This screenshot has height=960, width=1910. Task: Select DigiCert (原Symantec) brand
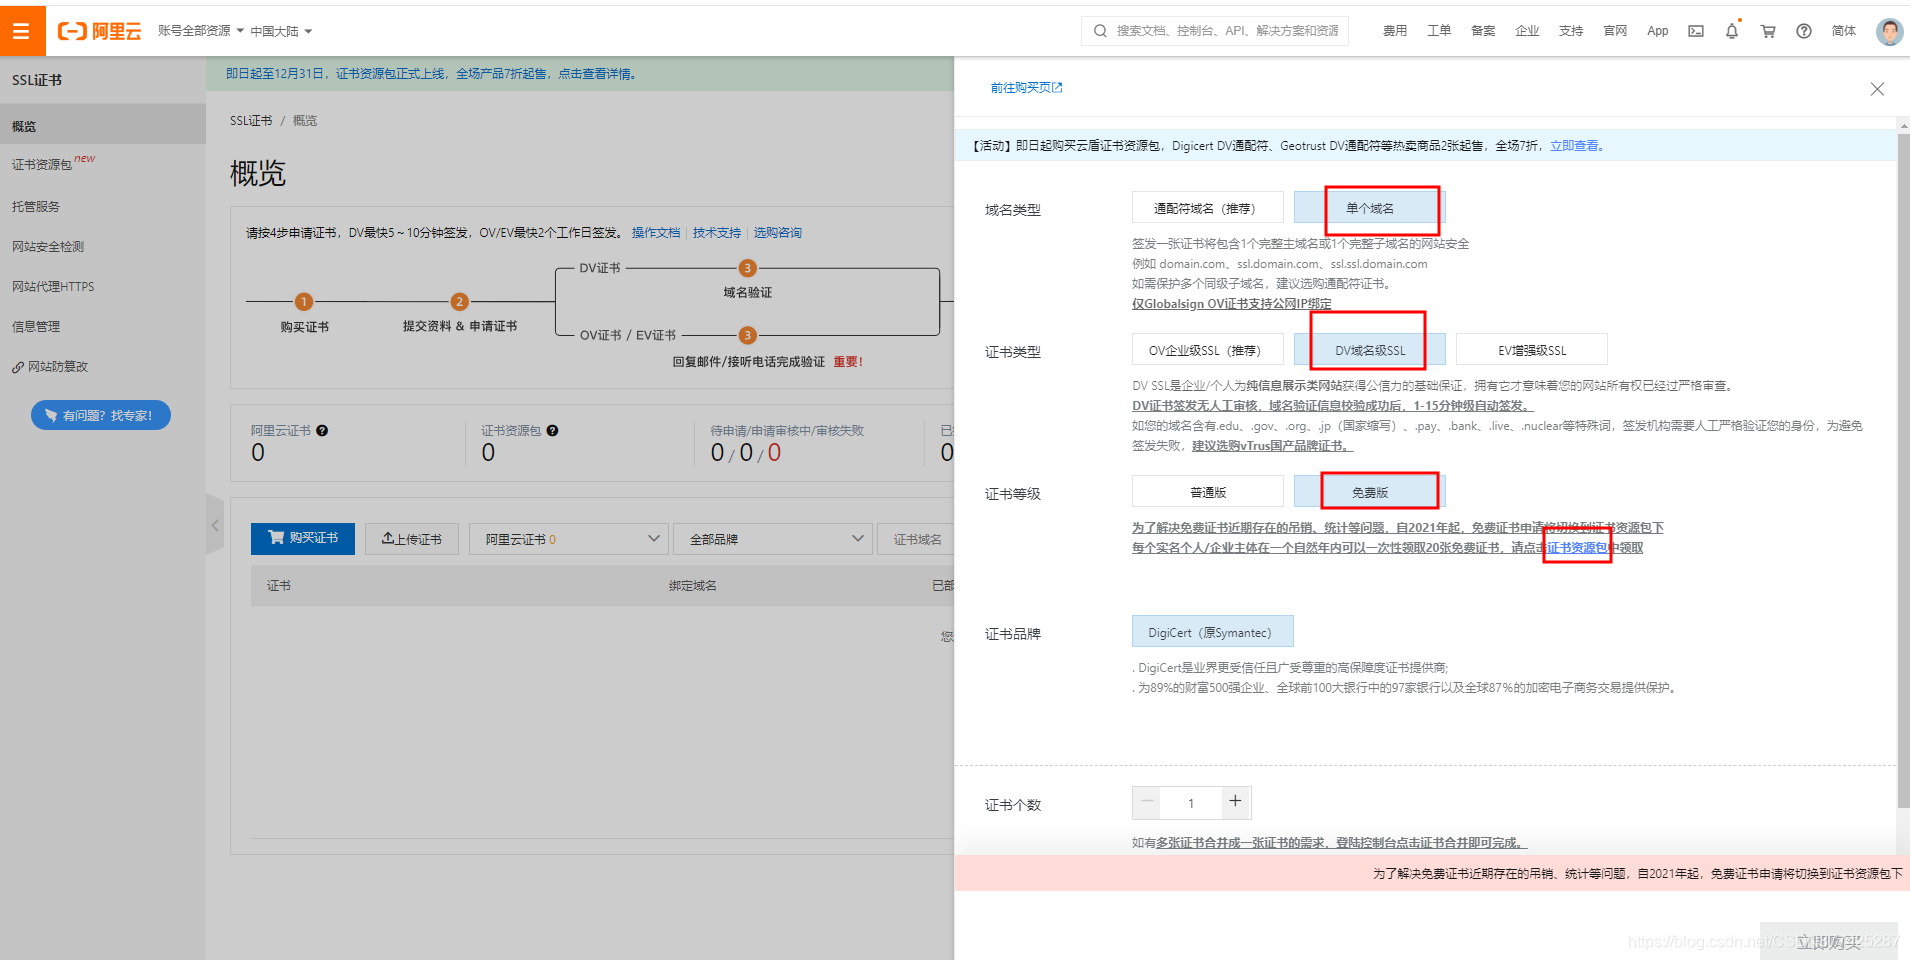point(1212,632)
